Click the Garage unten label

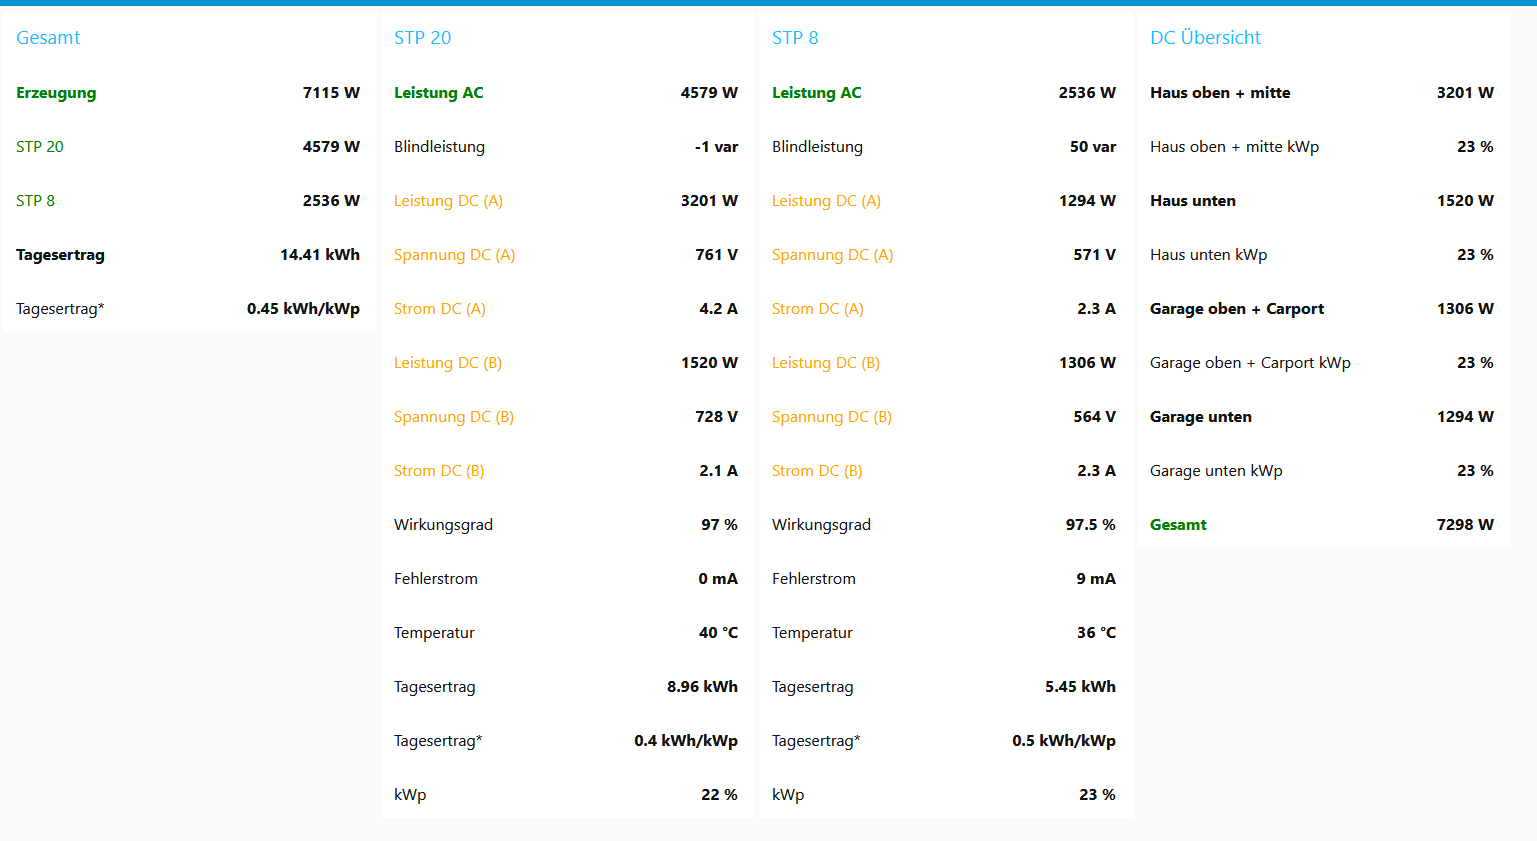point(1201,417)
